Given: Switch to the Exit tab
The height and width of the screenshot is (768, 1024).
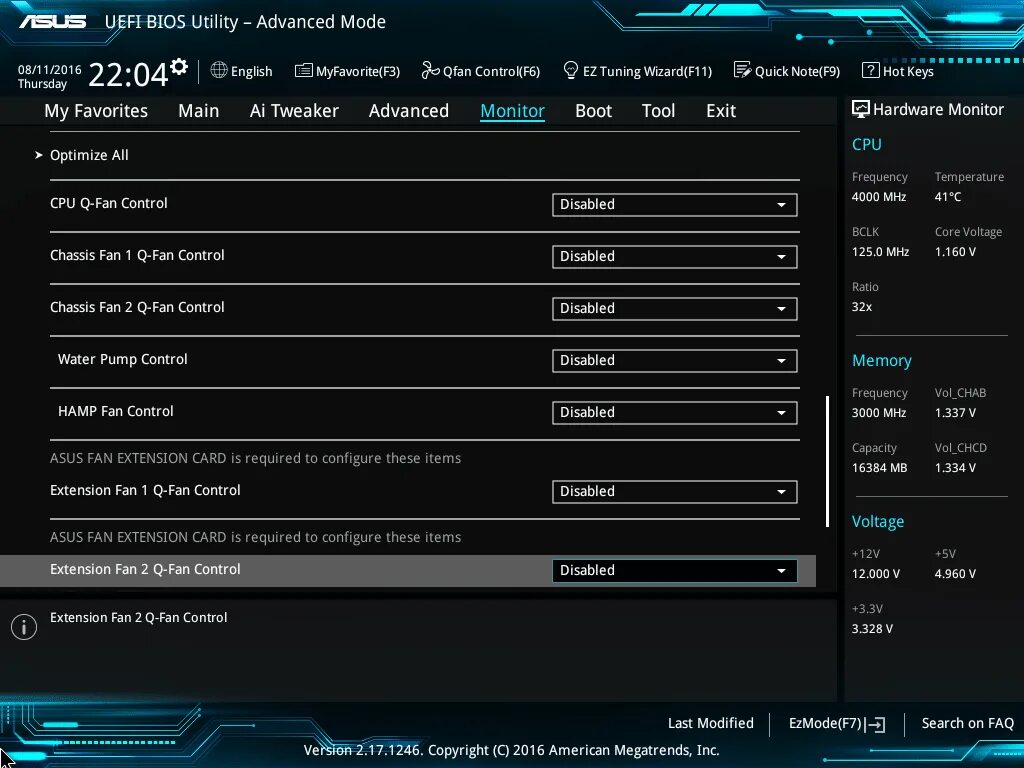Looking at the screenshot, I should (721, 111).
